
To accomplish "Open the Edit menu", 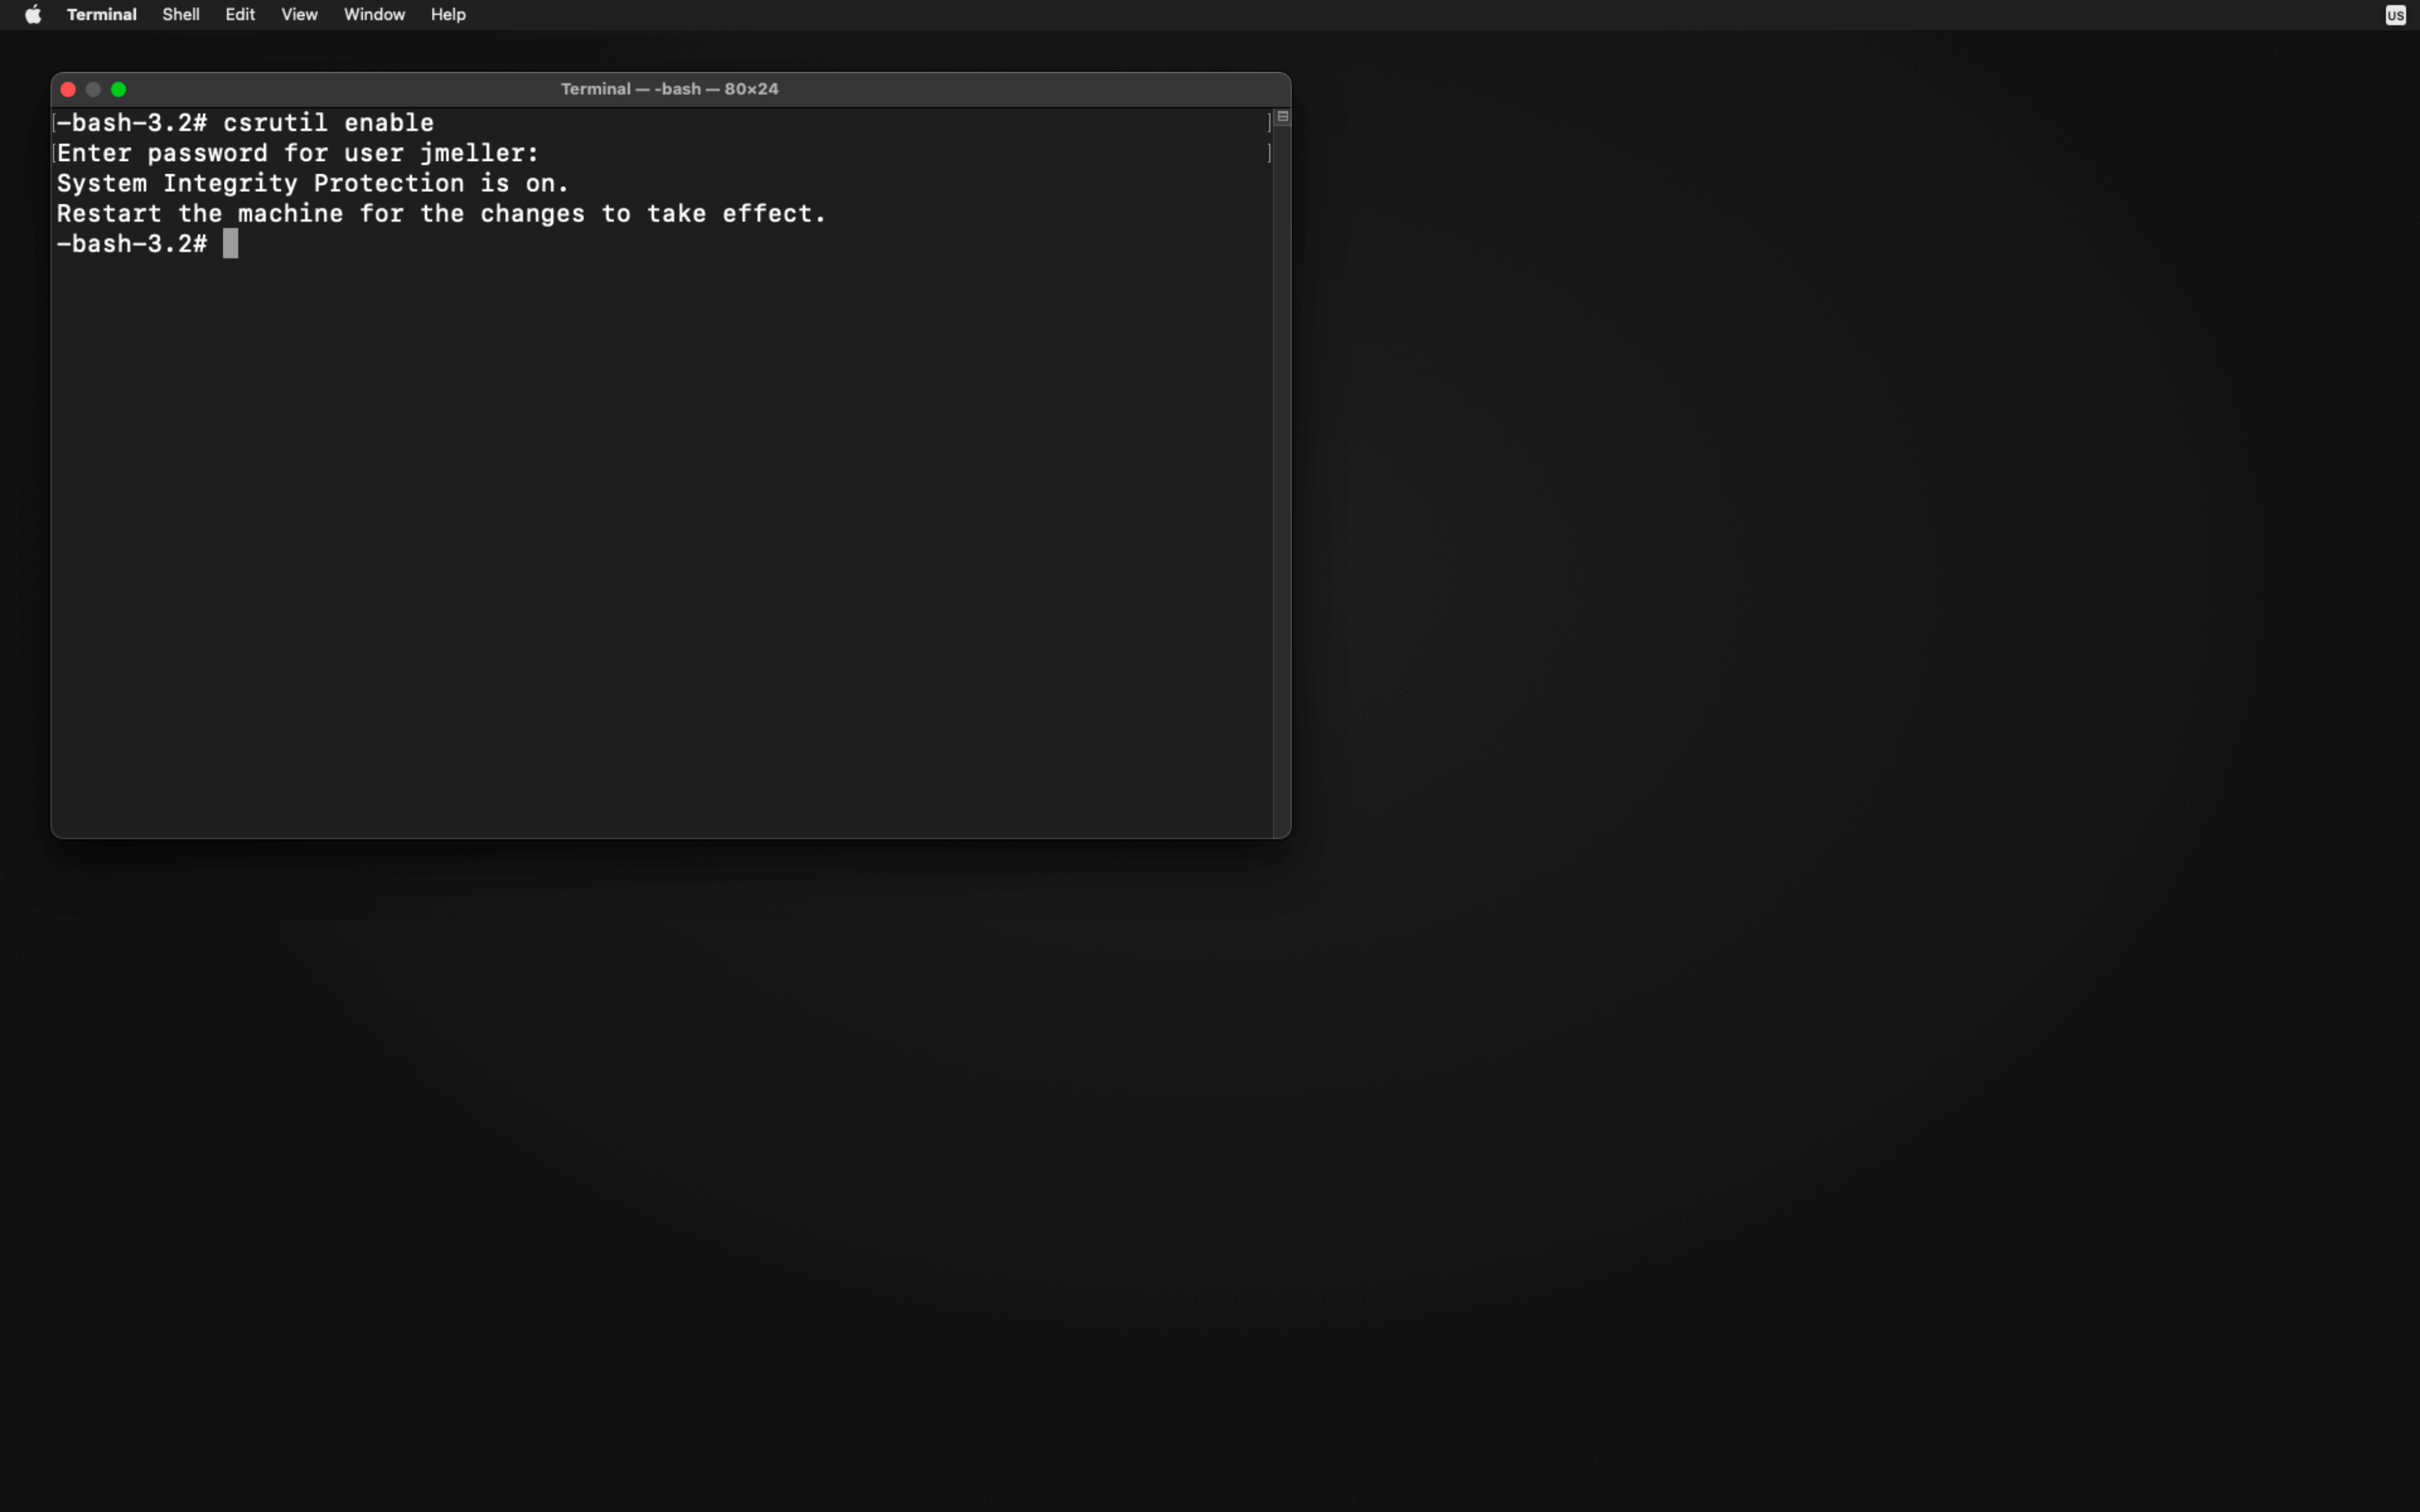I will [x=240, y=14].
